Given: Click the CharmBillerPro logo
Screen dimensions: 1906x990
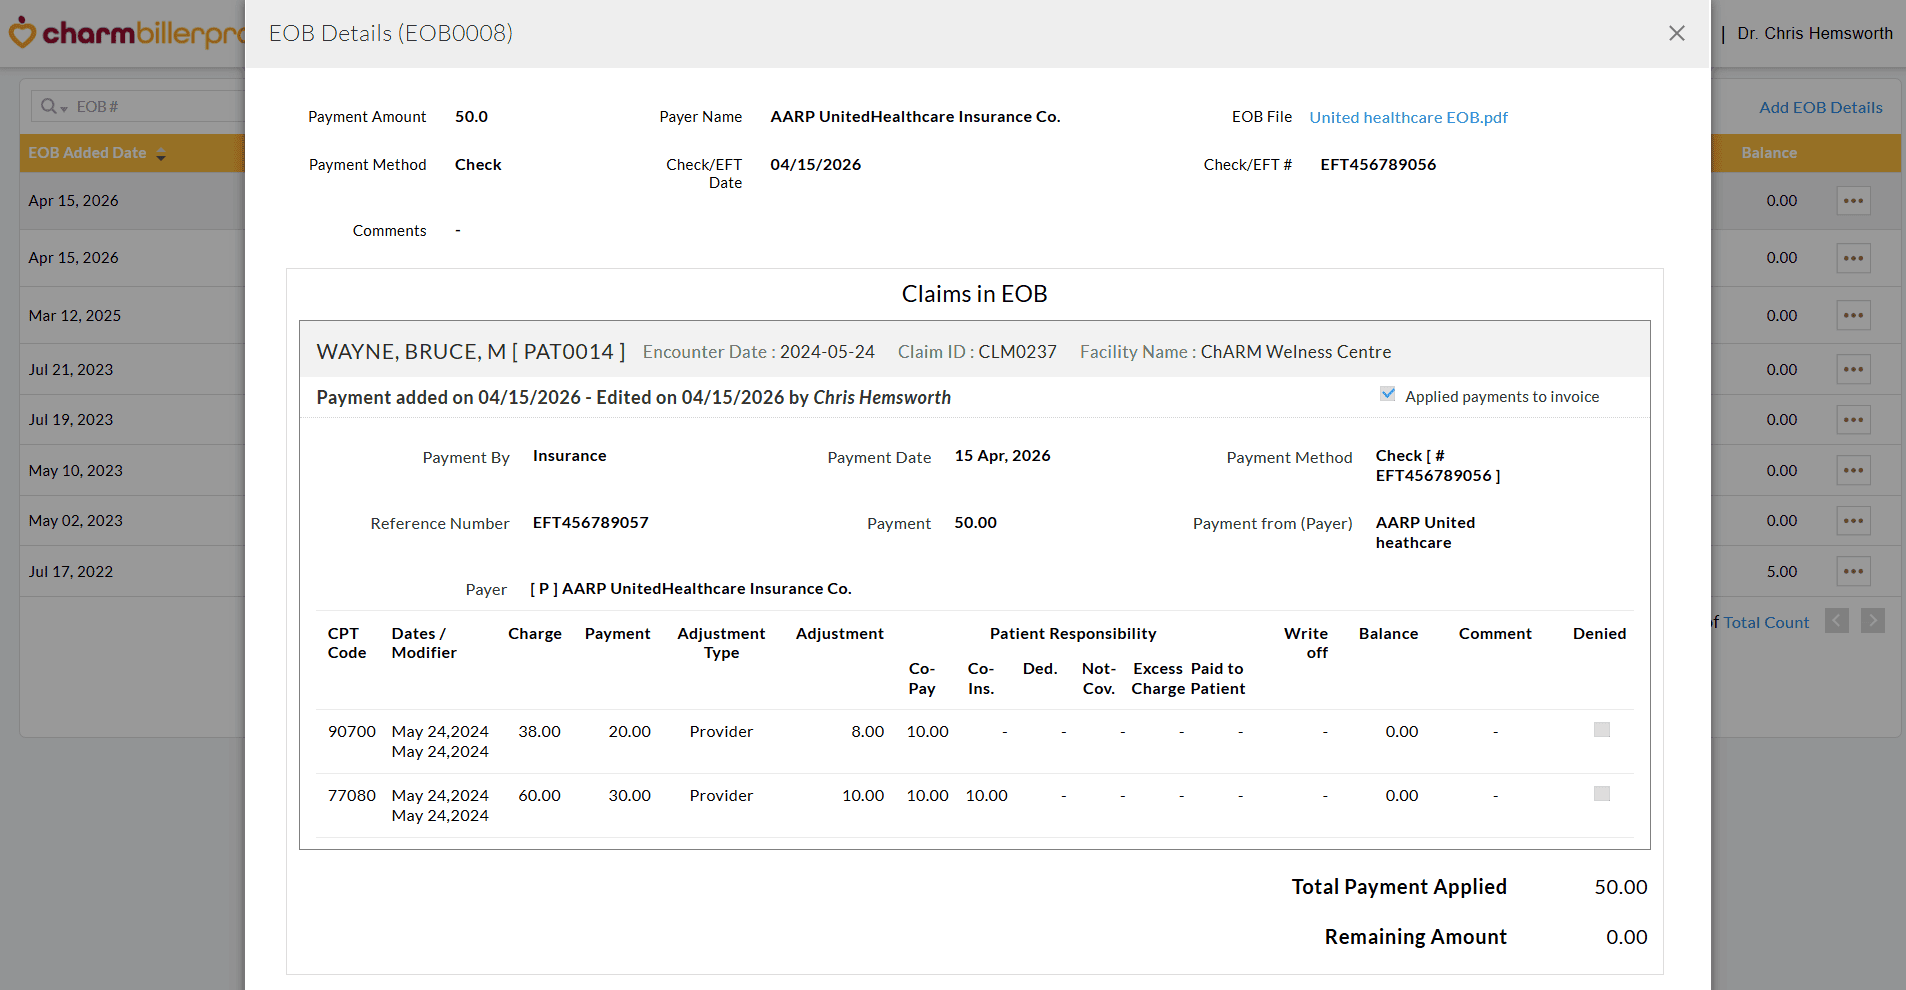Looking at the screenshot, I should pos(126,33).
